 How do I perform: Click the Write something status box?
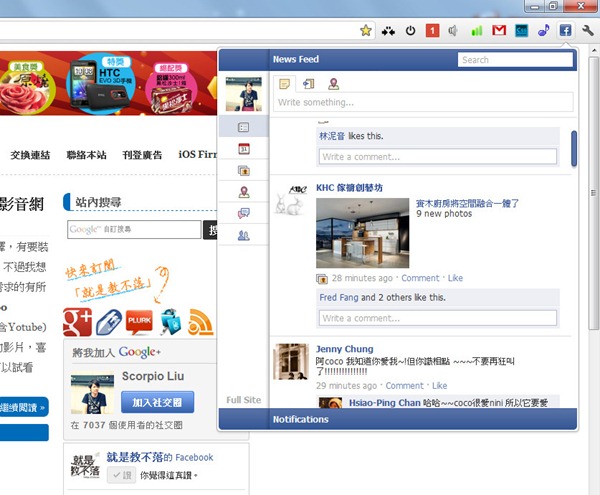tap(423, 102)
